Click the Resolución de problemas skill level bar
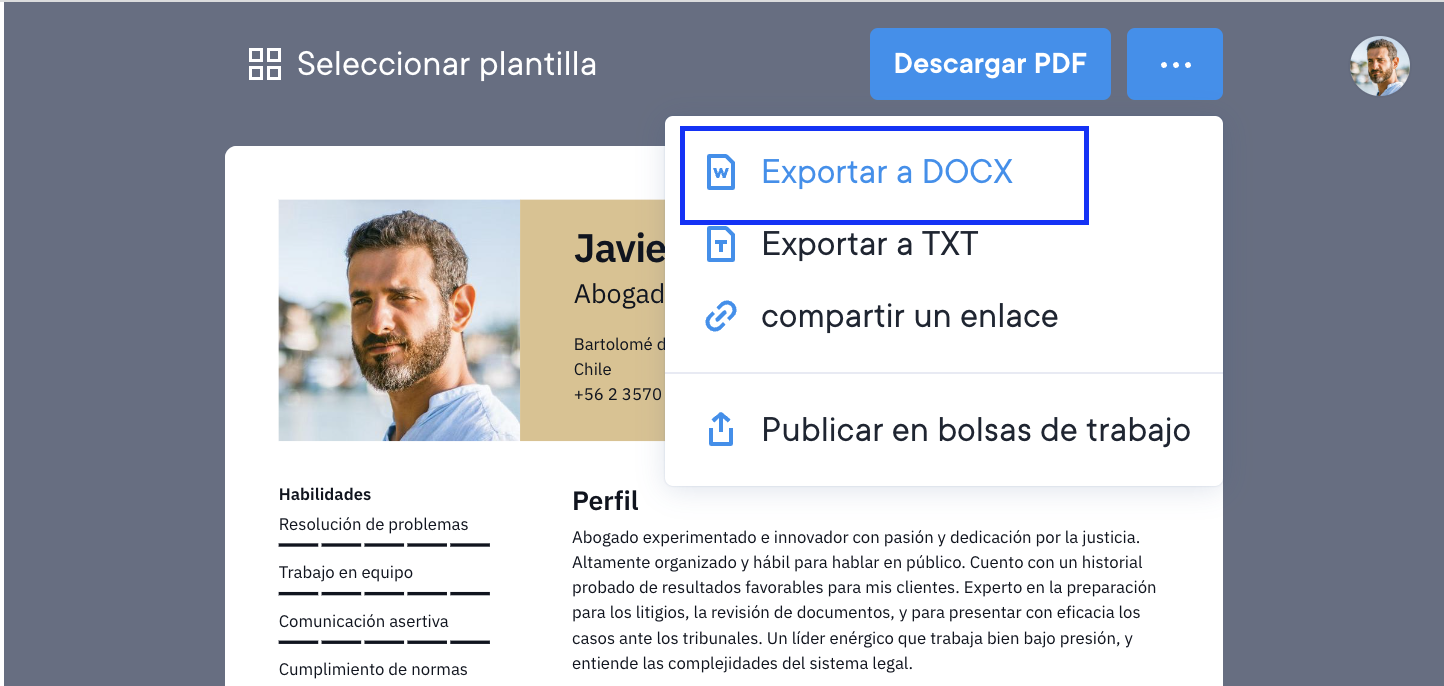The image size is (1444, 686). (384, 545)
